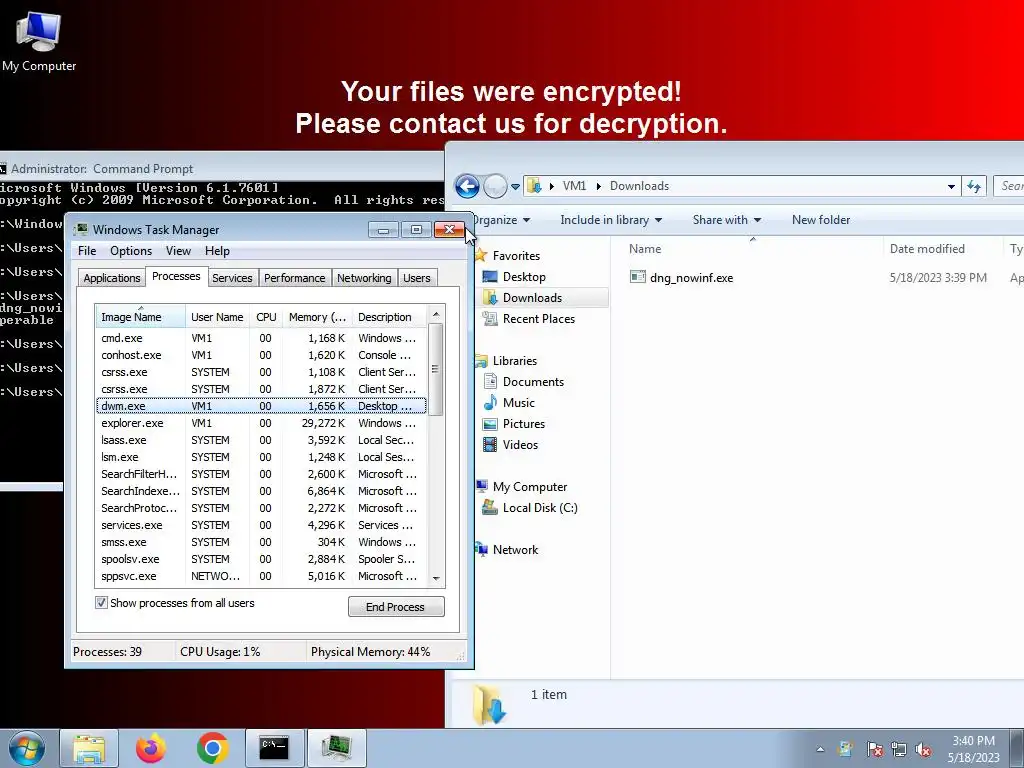Click the process list scrollbar down arrow
Viewport: 1024px width, 768px height.
436,578
